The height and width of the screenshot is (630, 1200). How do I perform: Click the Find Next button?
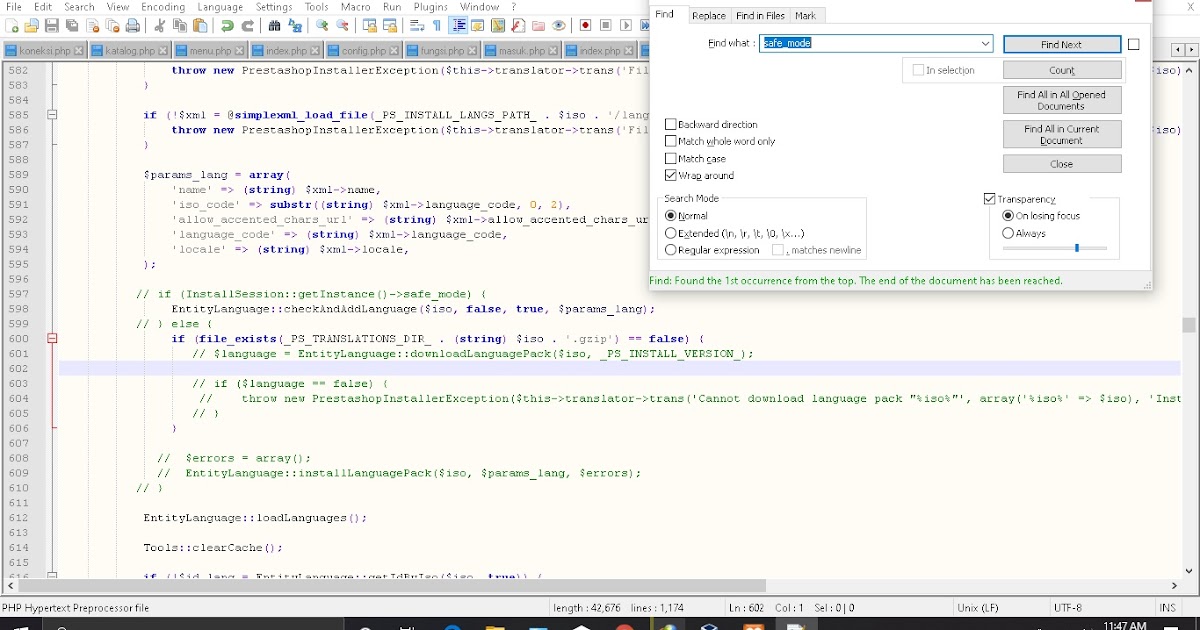click(1061, 44)
